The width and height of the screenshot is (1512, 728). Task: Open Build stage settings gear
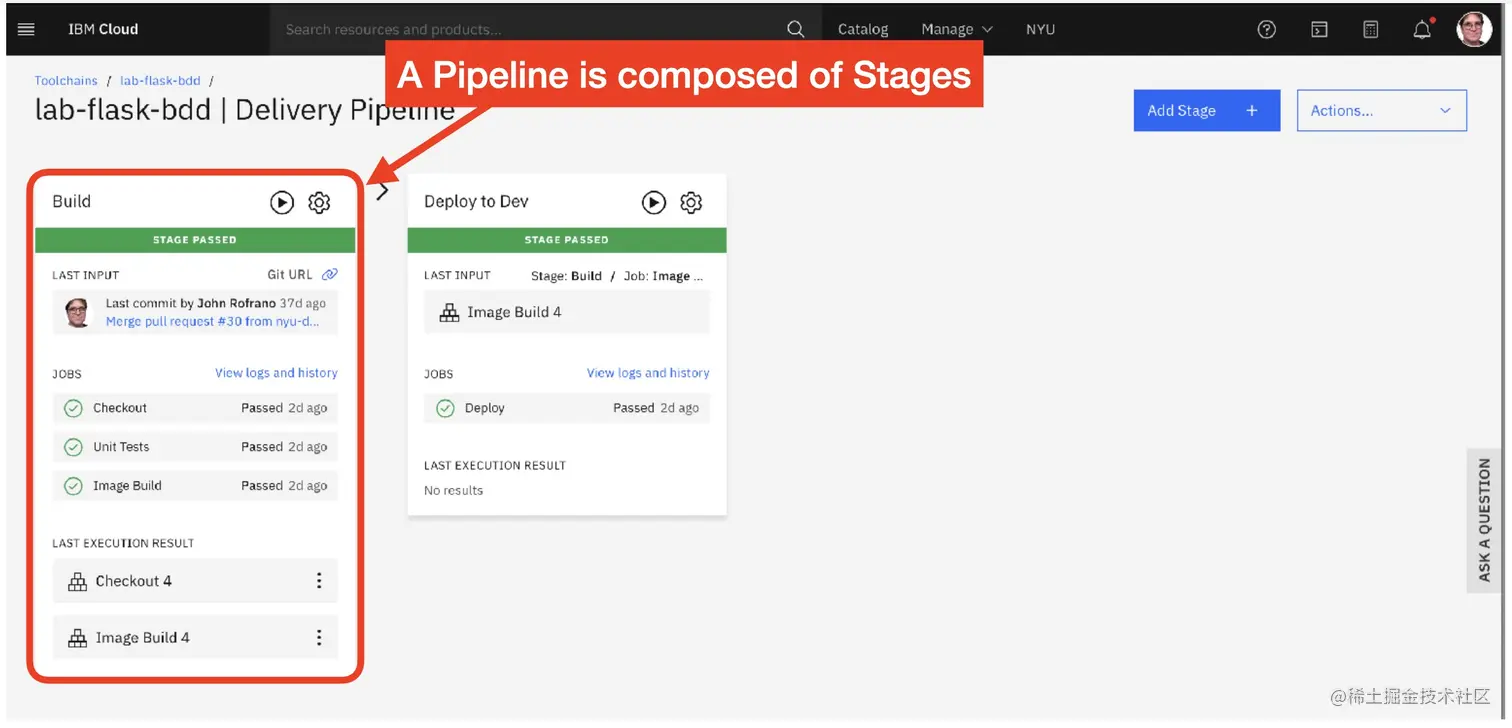point(319,202)
